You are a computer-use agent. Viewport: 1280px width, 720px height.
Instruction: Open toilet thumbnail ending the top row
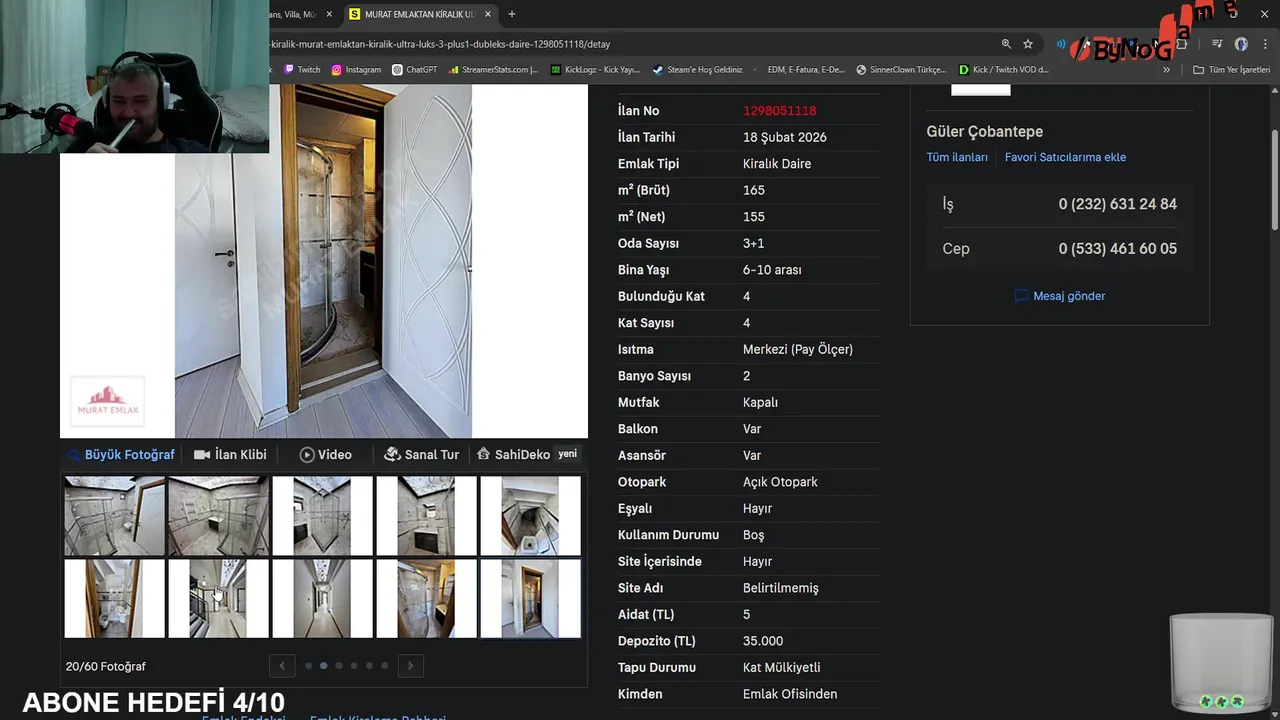pos(530,515)
